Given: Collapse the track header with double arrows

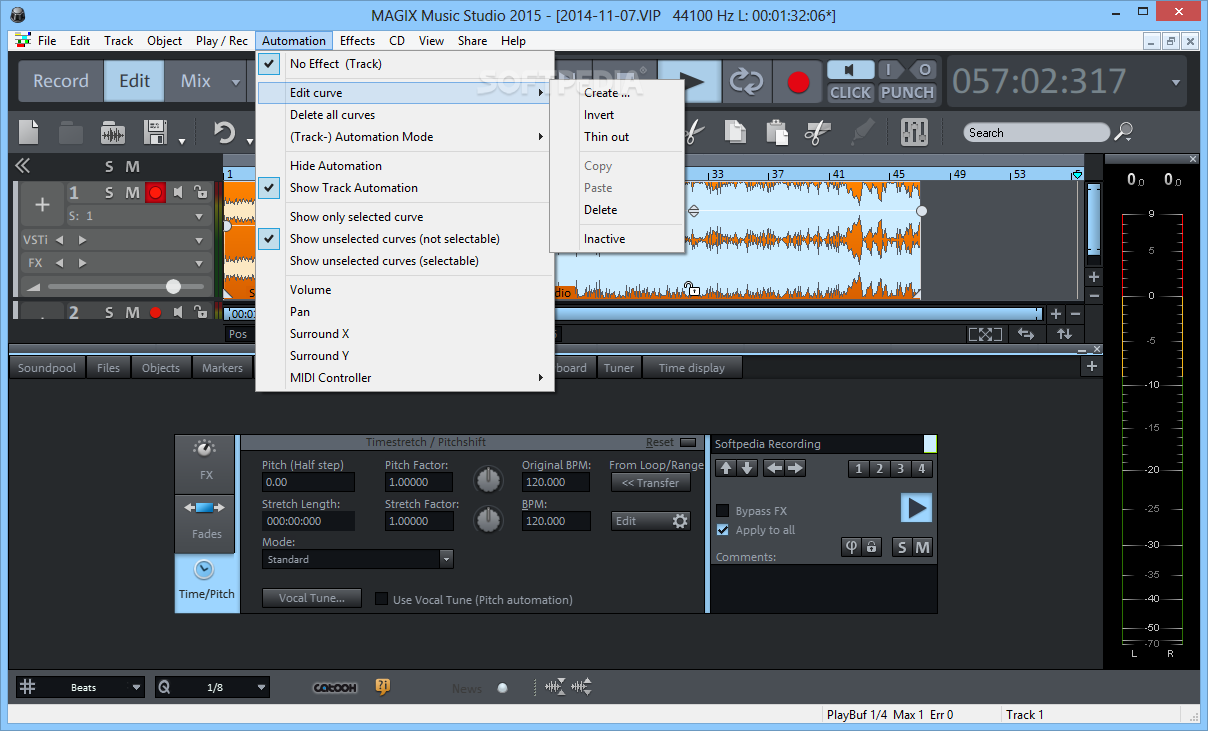Looking at the screenshot, I should point(22,166).
